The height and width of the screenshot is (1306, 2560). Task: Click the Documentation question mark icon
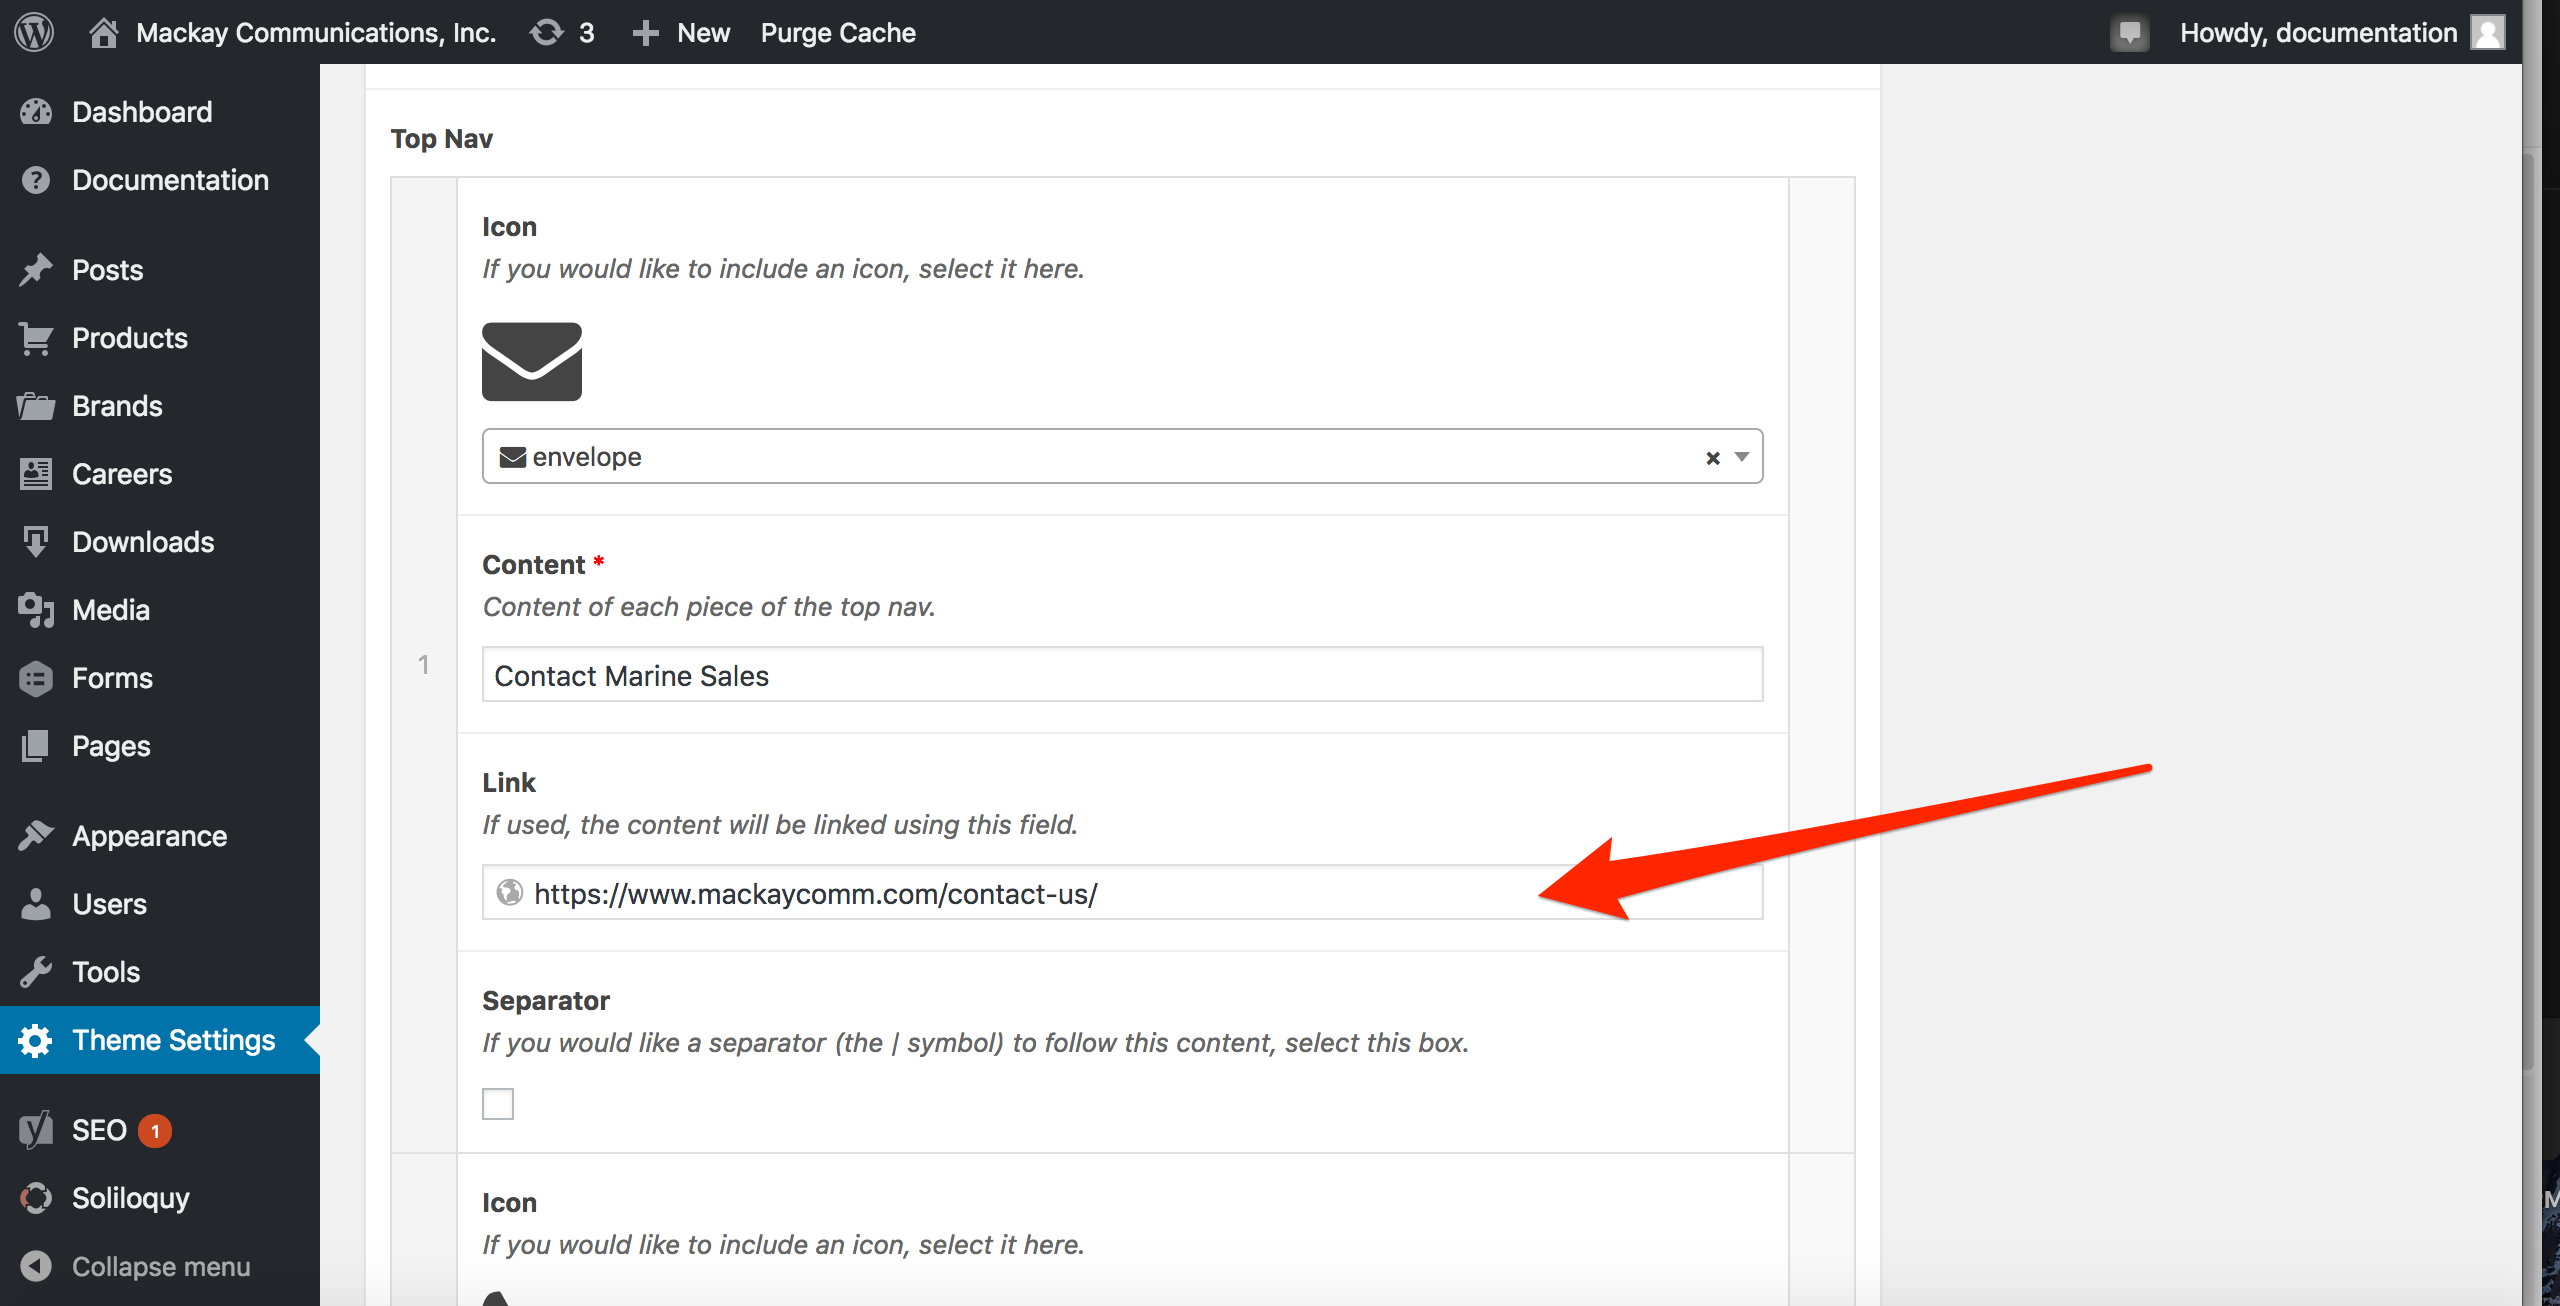[x=36, y=180]
